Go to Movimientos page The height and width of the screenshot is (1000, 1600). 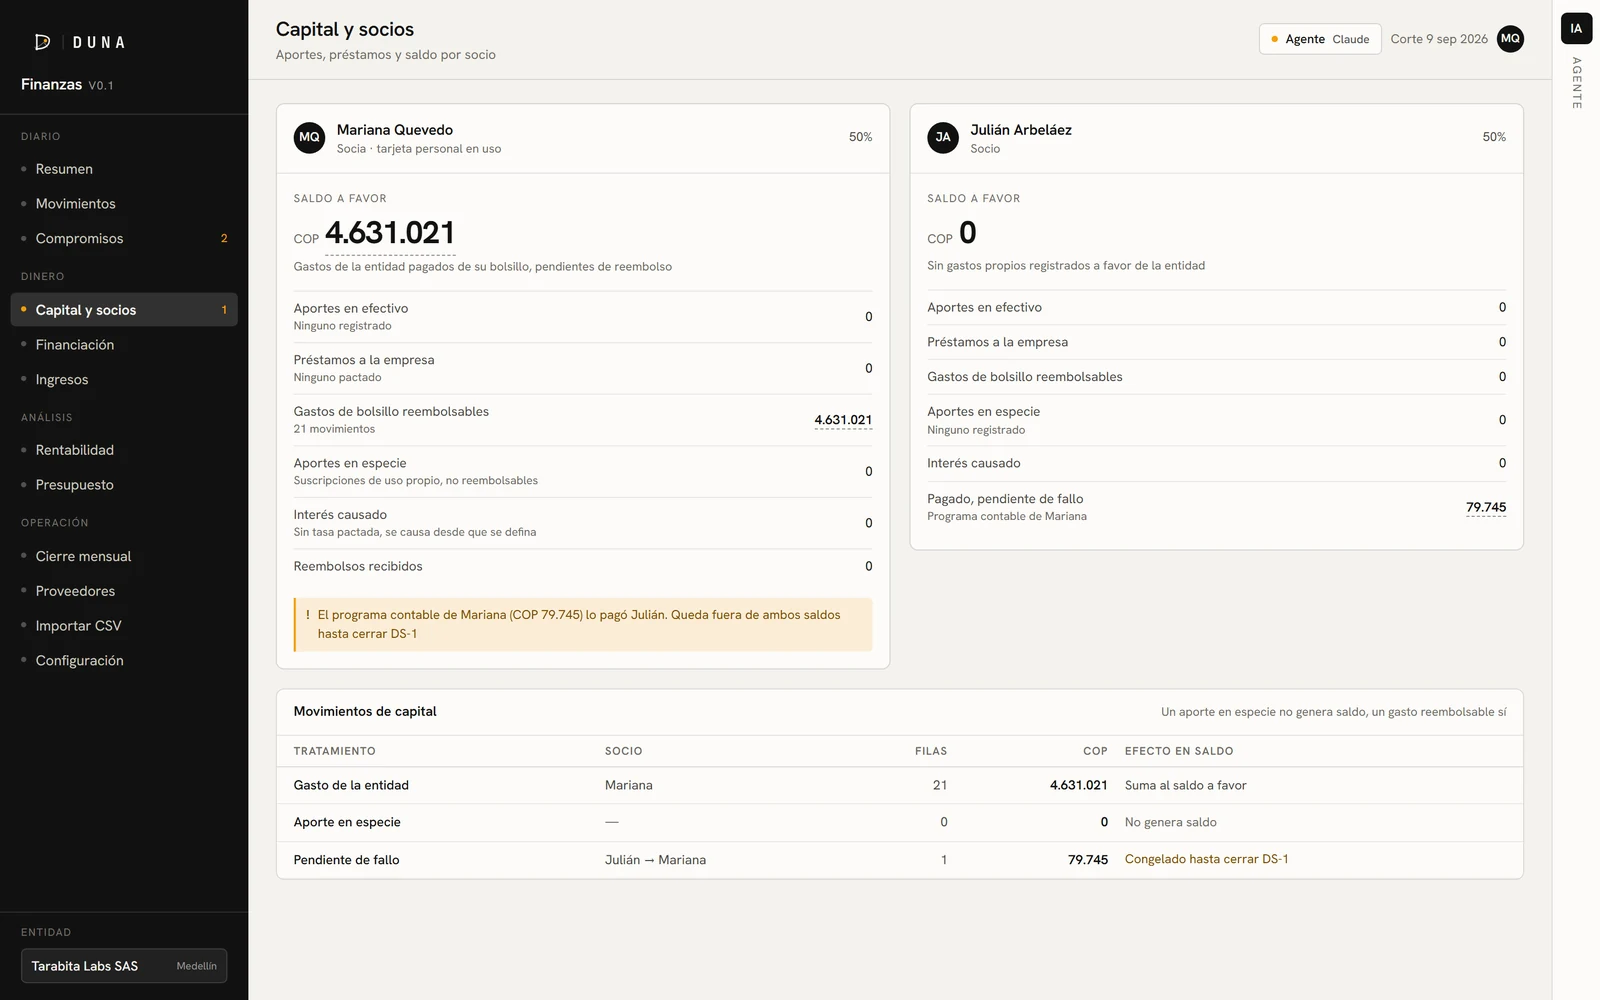tap(124, 204)
